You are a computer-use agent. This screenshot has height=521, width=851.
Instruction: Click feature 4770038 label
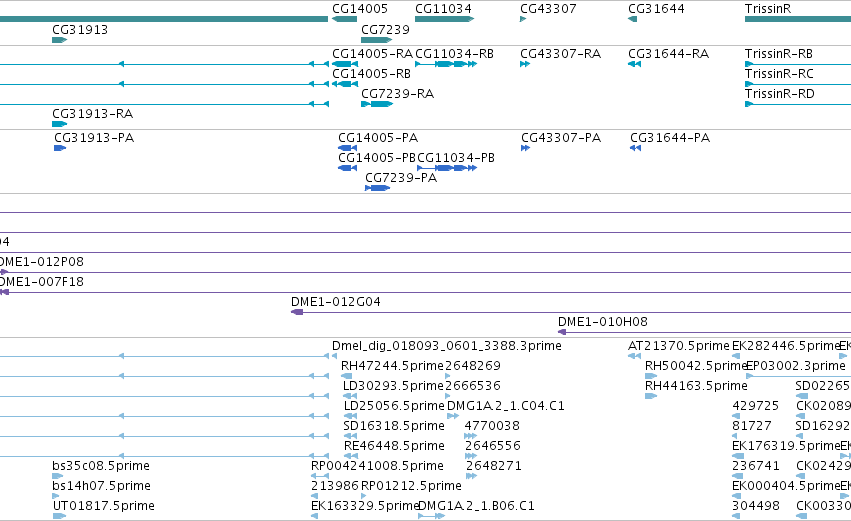tap(492, 426)
